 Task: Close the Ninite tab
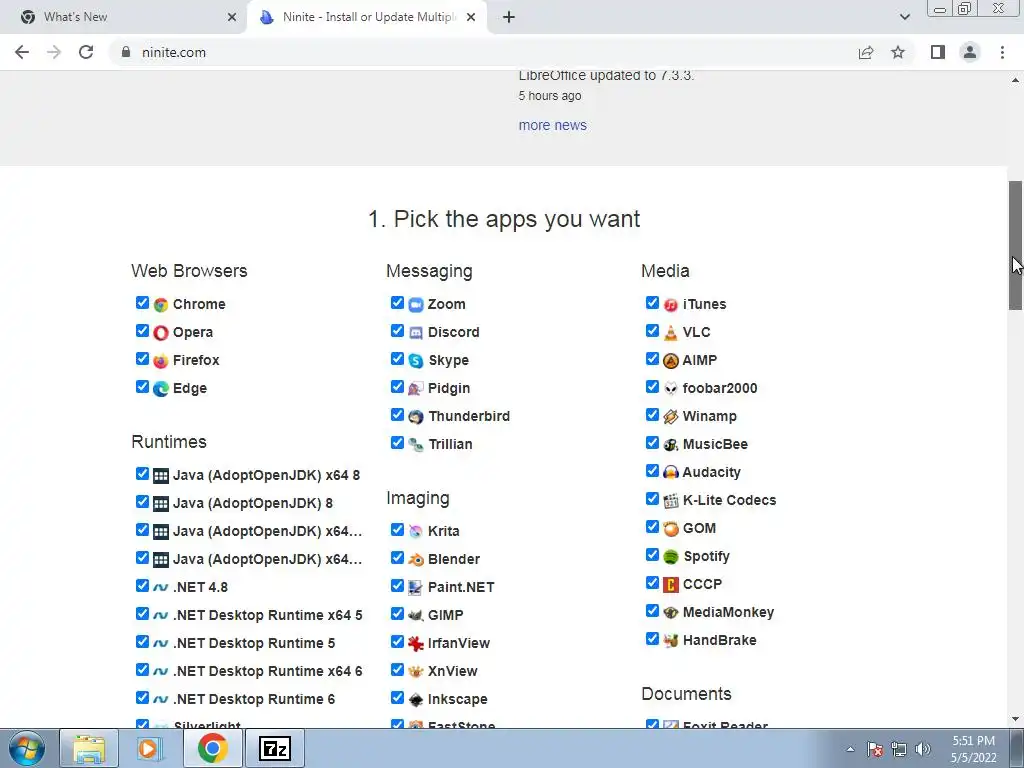[x=471, y=17]
